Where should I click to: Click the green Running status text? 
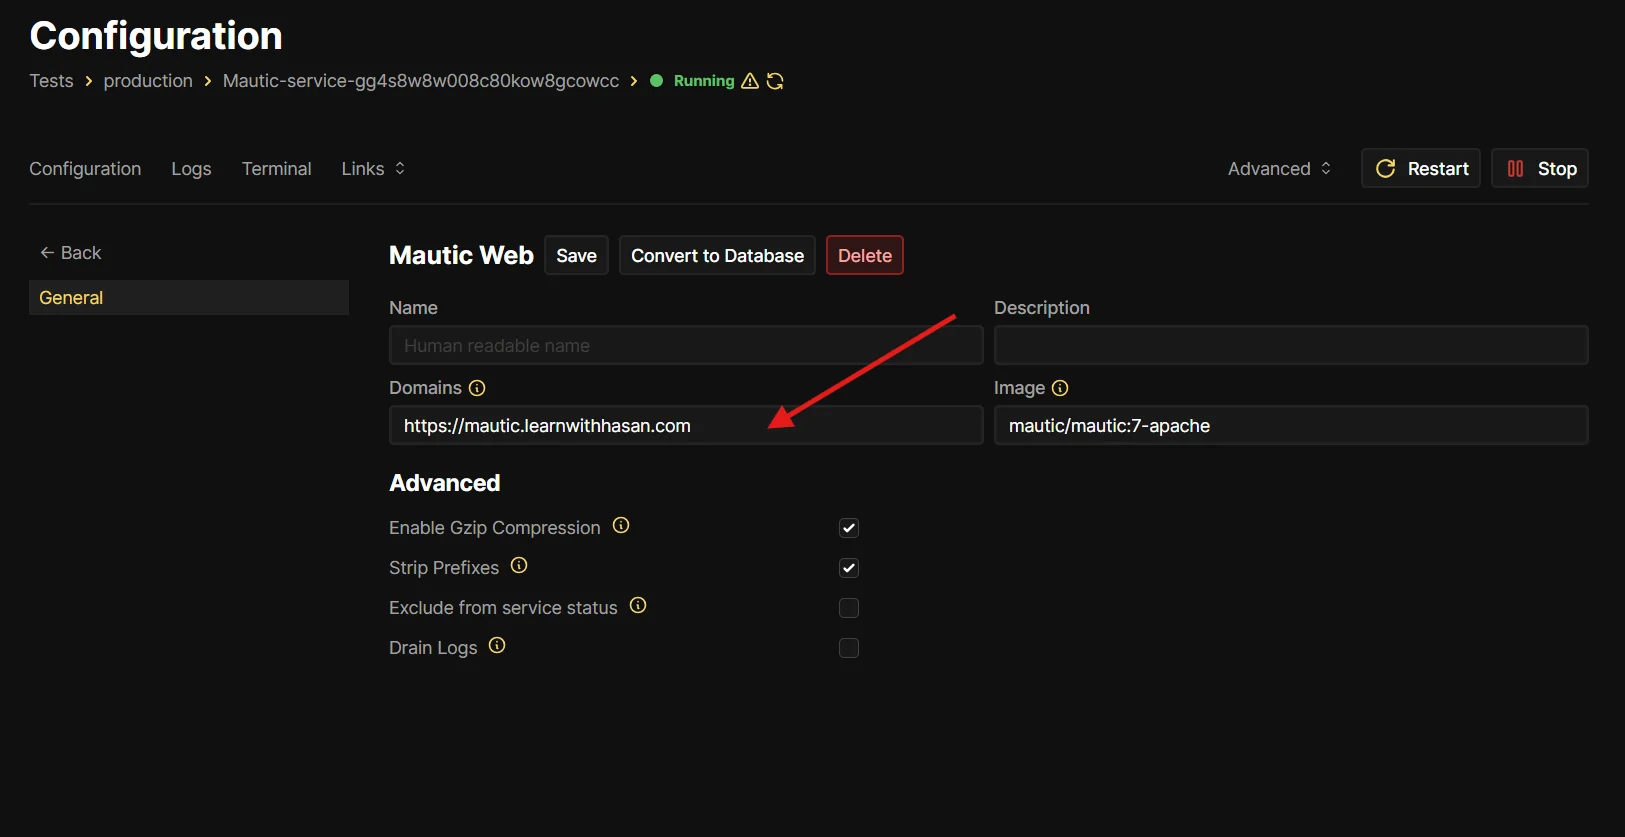704,81
